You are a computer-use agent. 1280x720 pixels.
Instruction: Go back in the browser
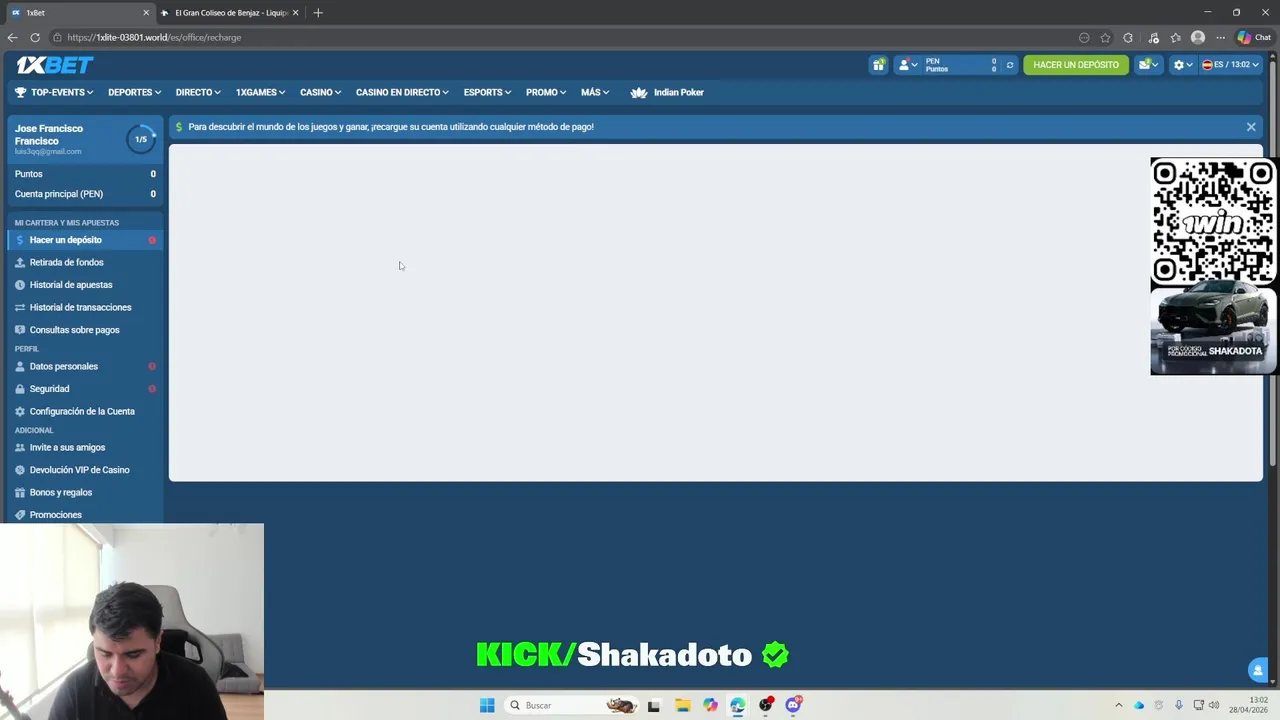[x=12, y=38]
